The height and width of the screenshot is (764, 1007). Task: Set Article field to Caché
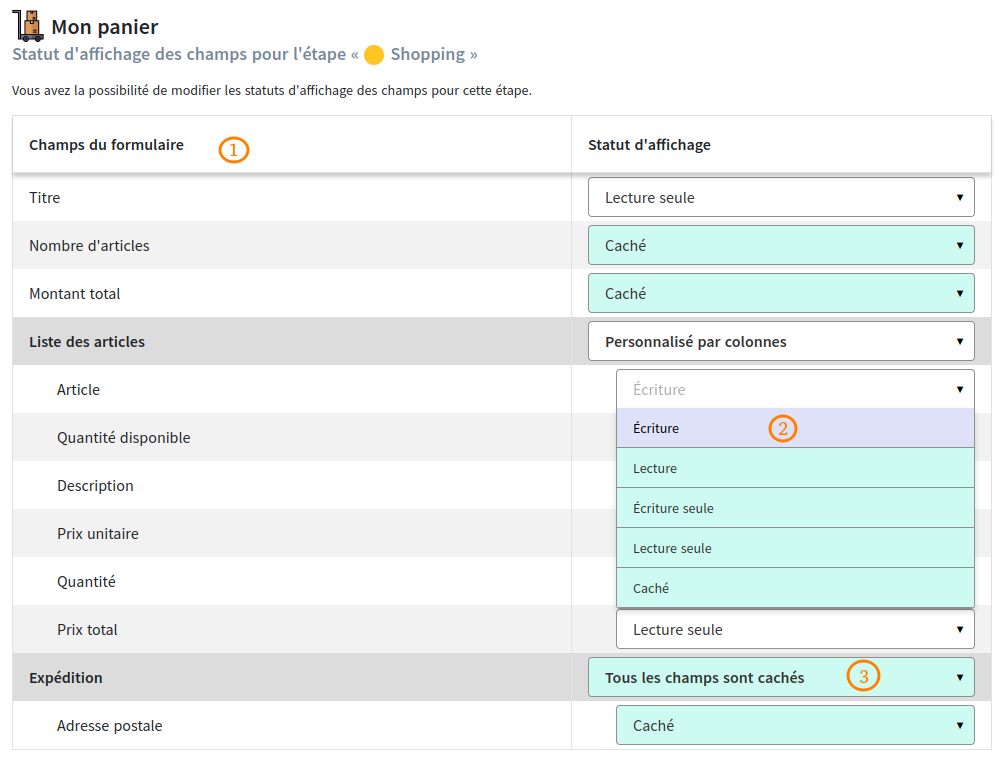[x=700, y=588]
